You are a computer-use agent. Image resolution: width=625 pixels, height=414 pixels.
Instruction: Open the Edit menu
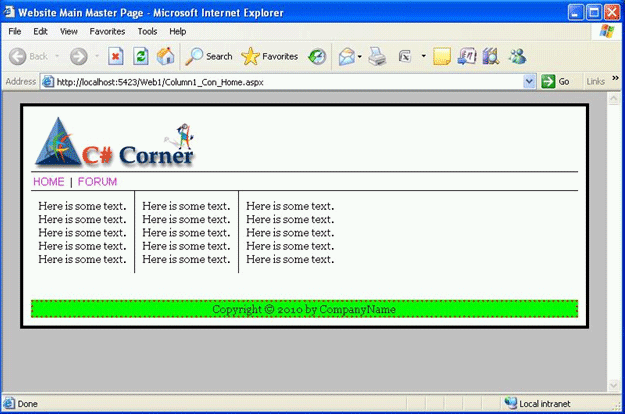(40, 31)
